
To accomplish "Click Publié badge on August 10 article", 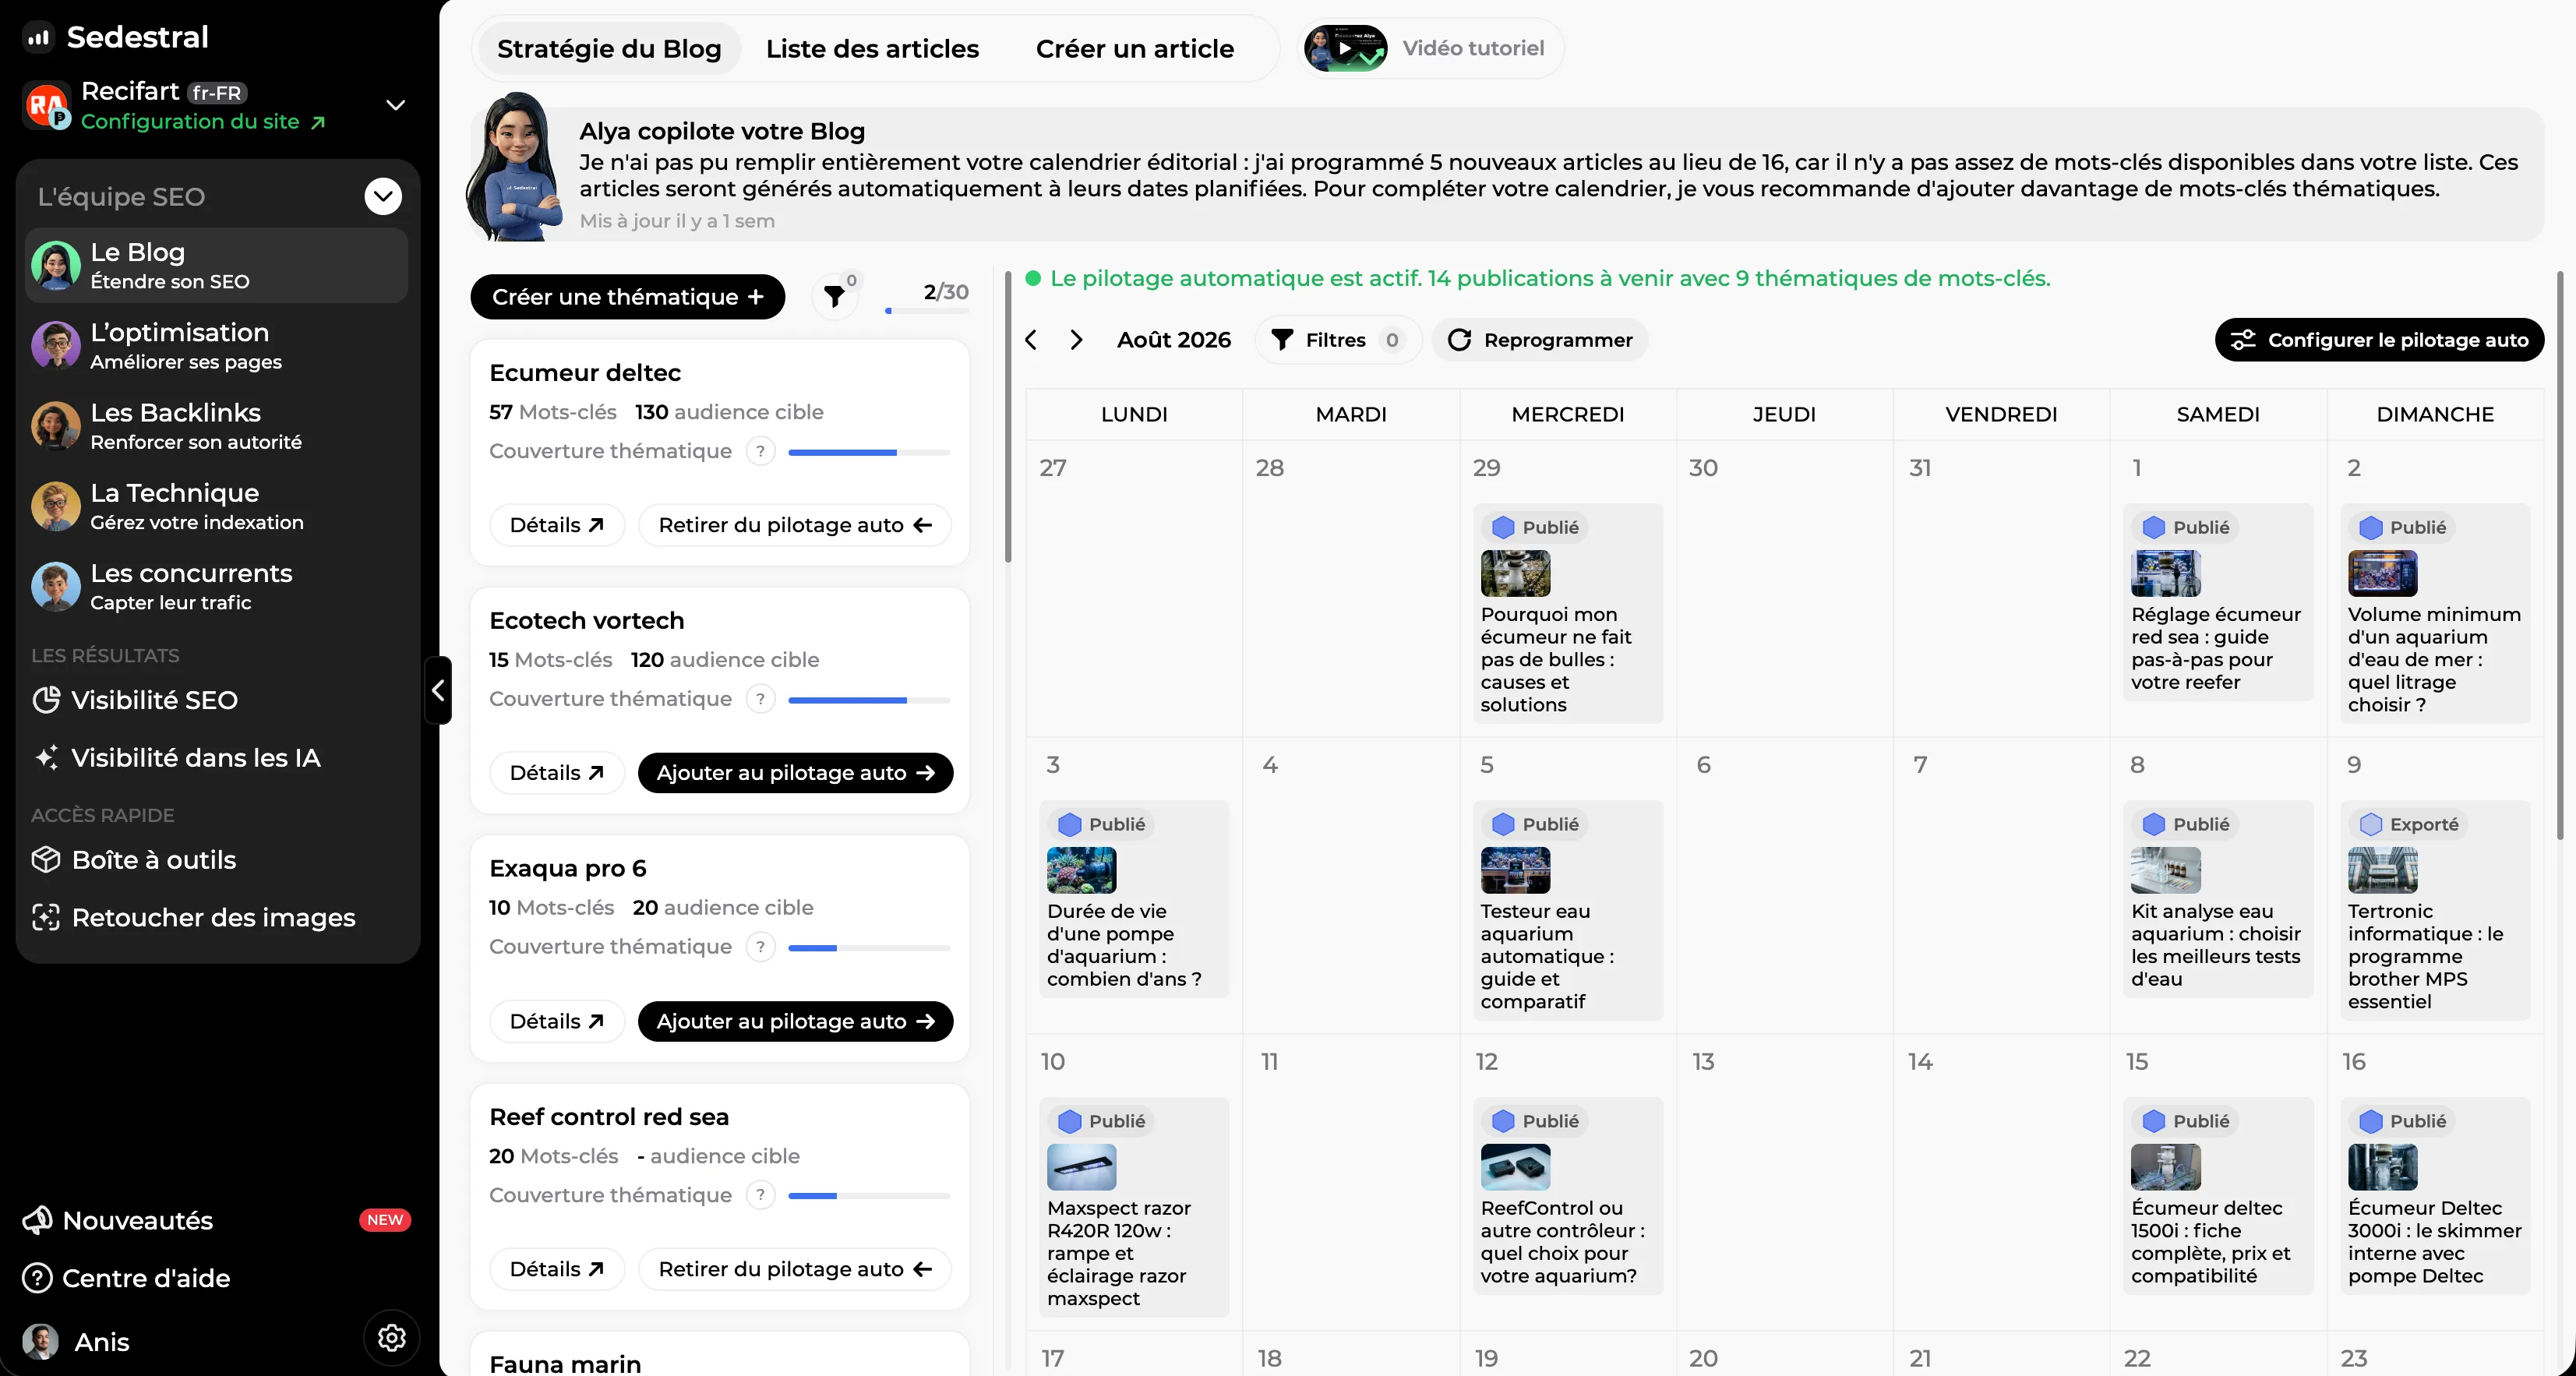I will click(1102, 1121).
